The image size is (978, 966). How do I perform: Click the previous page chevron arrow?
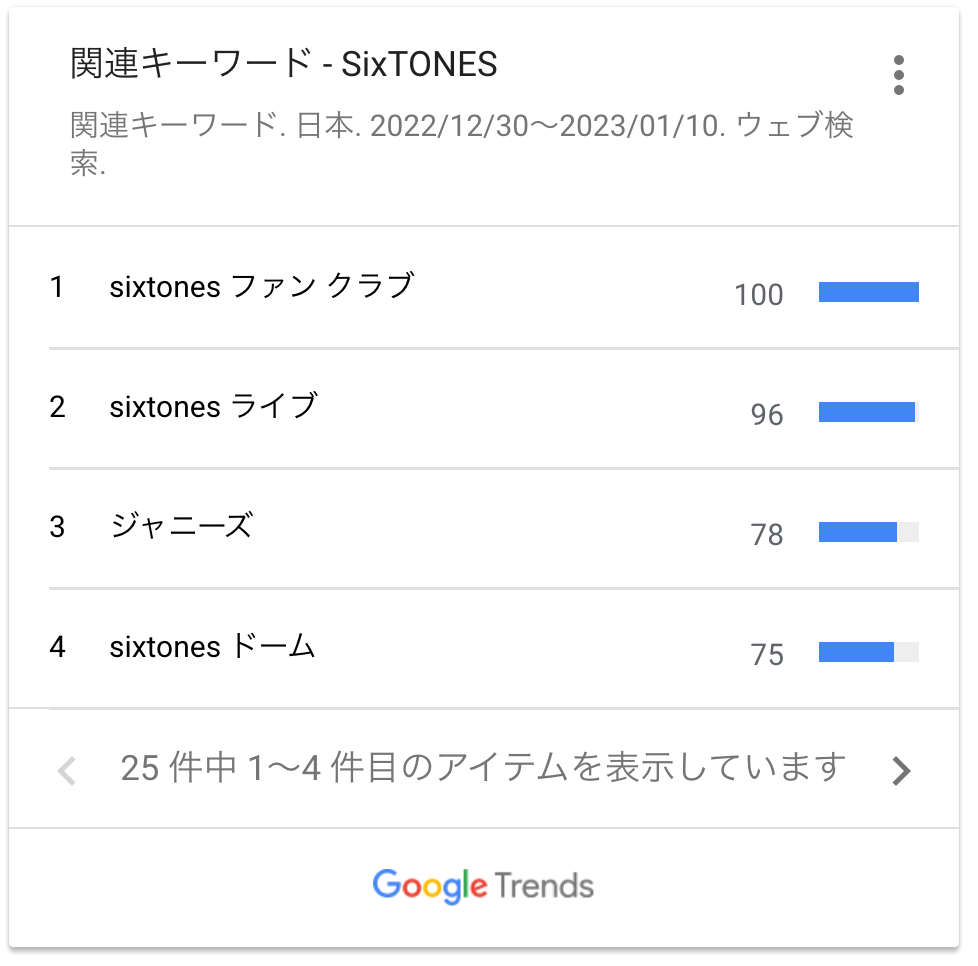(67, 771)
